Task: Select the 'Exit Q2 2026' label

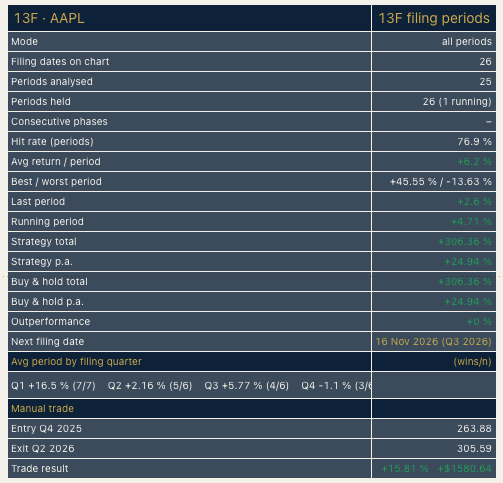Action: (x=43, y=448)
